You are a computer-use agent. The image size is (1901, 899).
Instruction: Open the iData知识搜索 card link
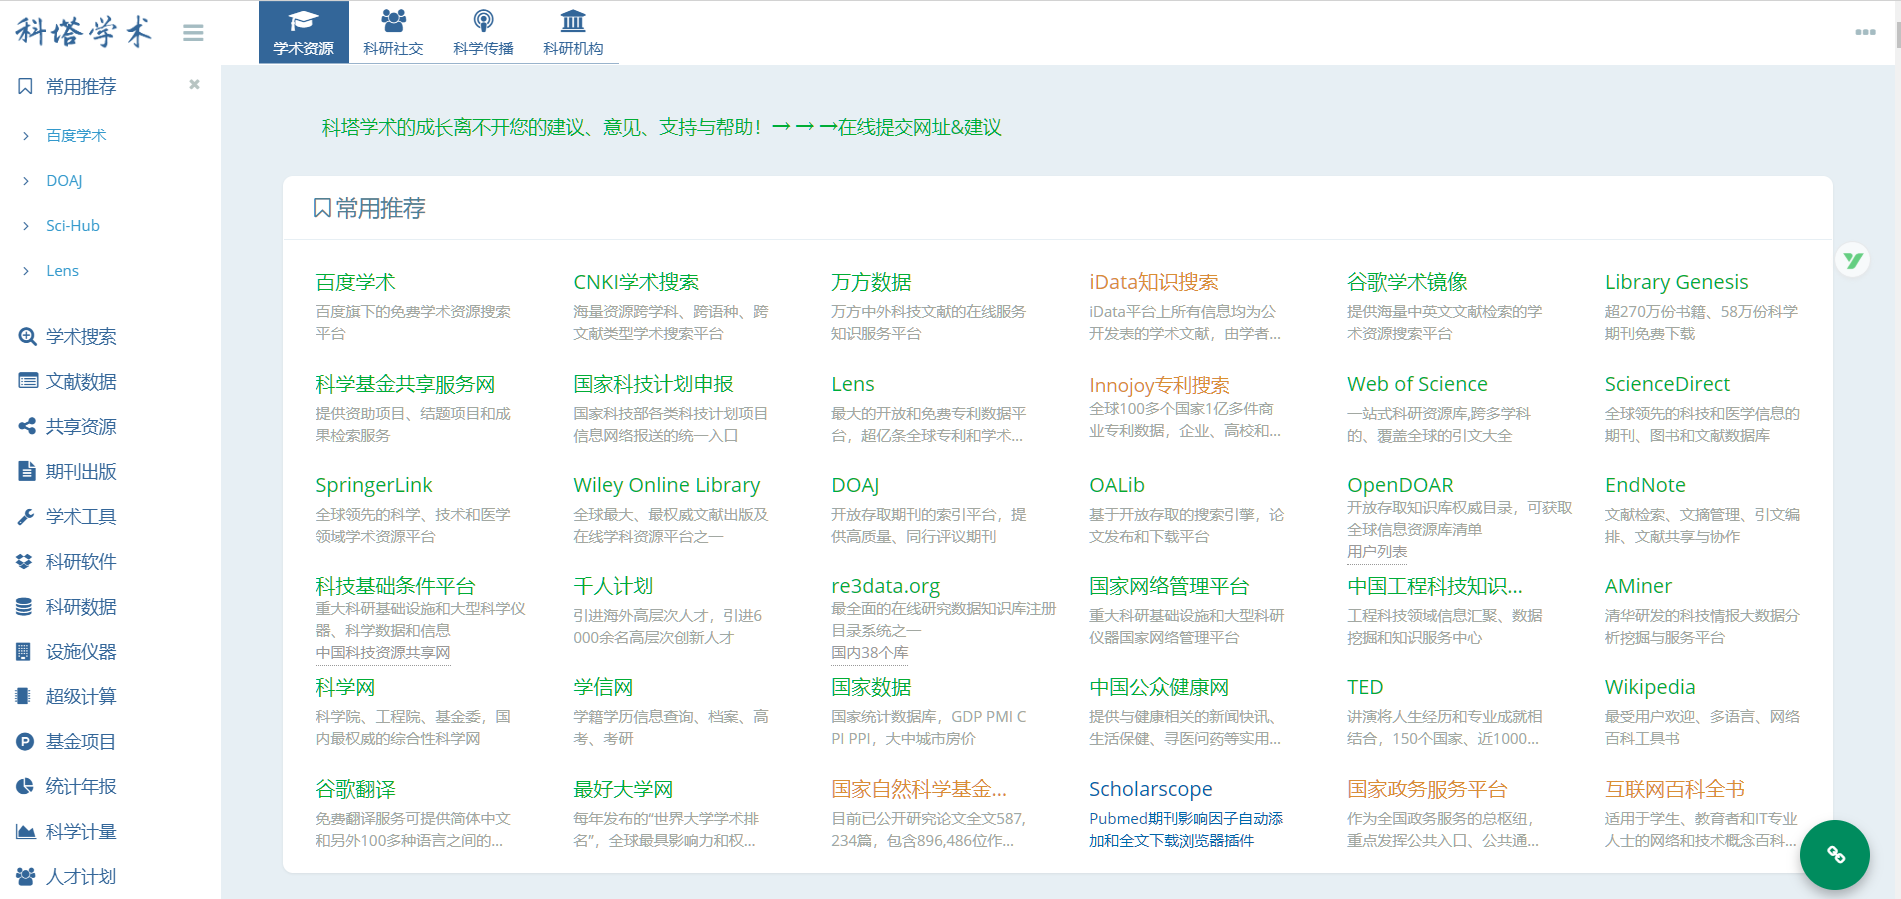pos(1154,282)
